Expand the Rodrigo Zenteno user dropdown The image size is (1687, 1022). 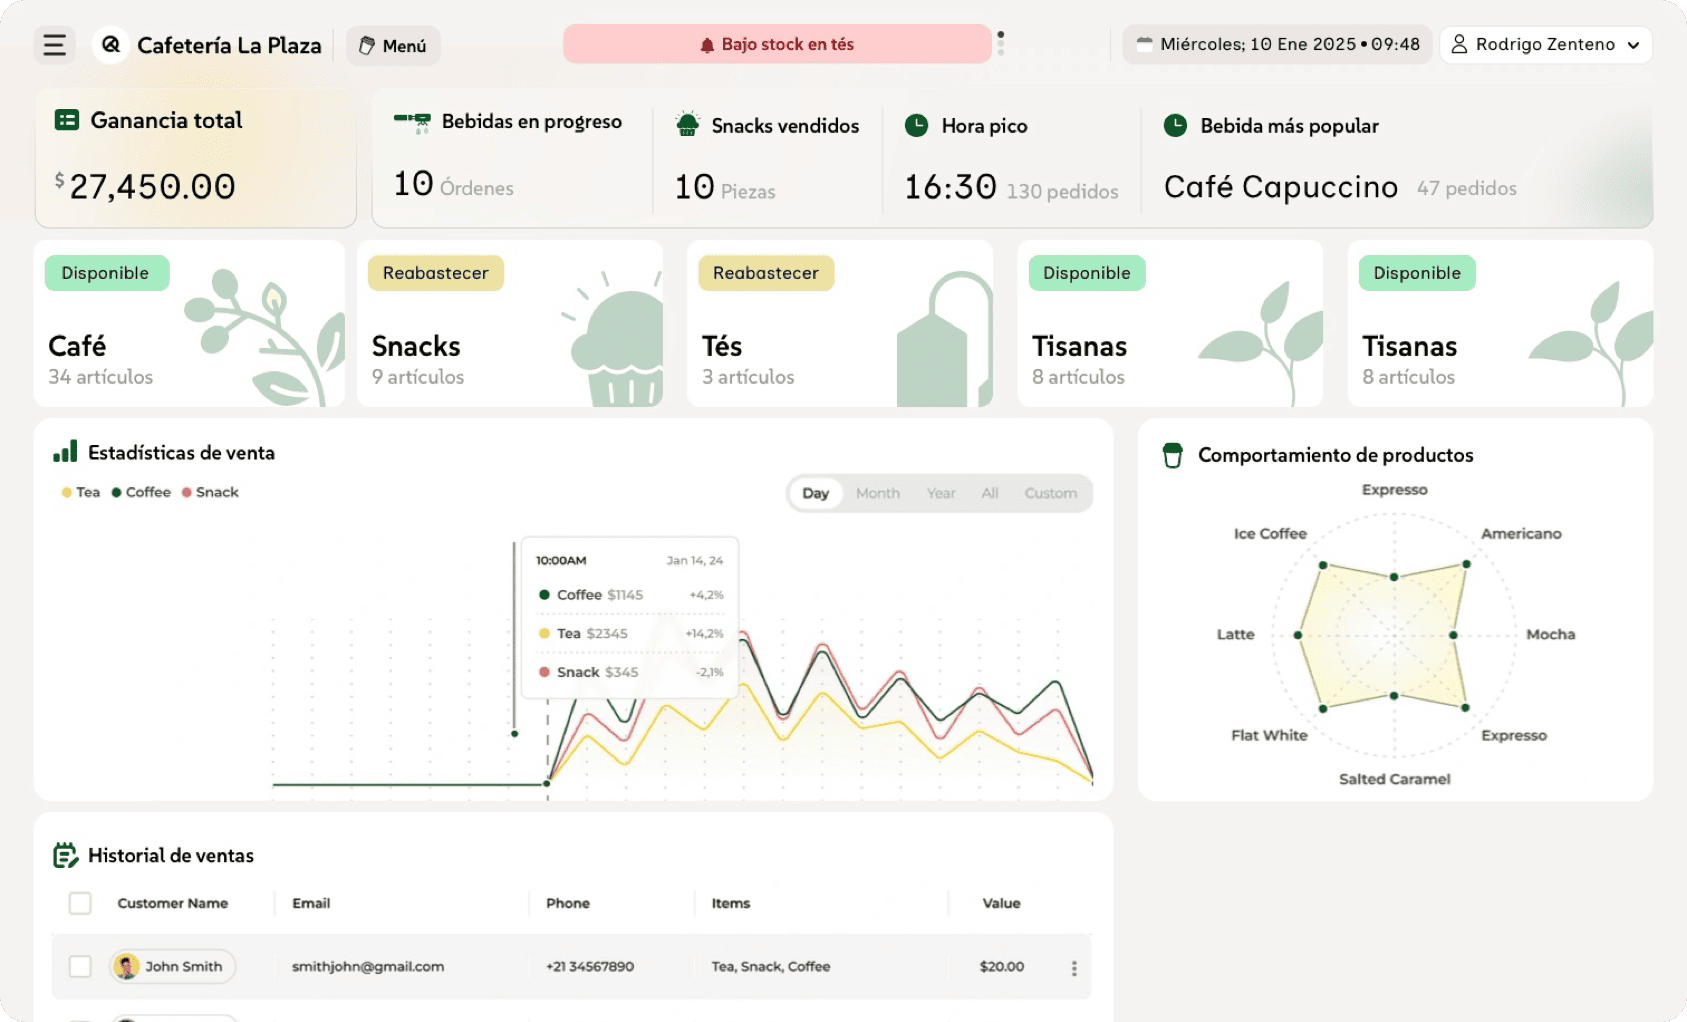1545,45
